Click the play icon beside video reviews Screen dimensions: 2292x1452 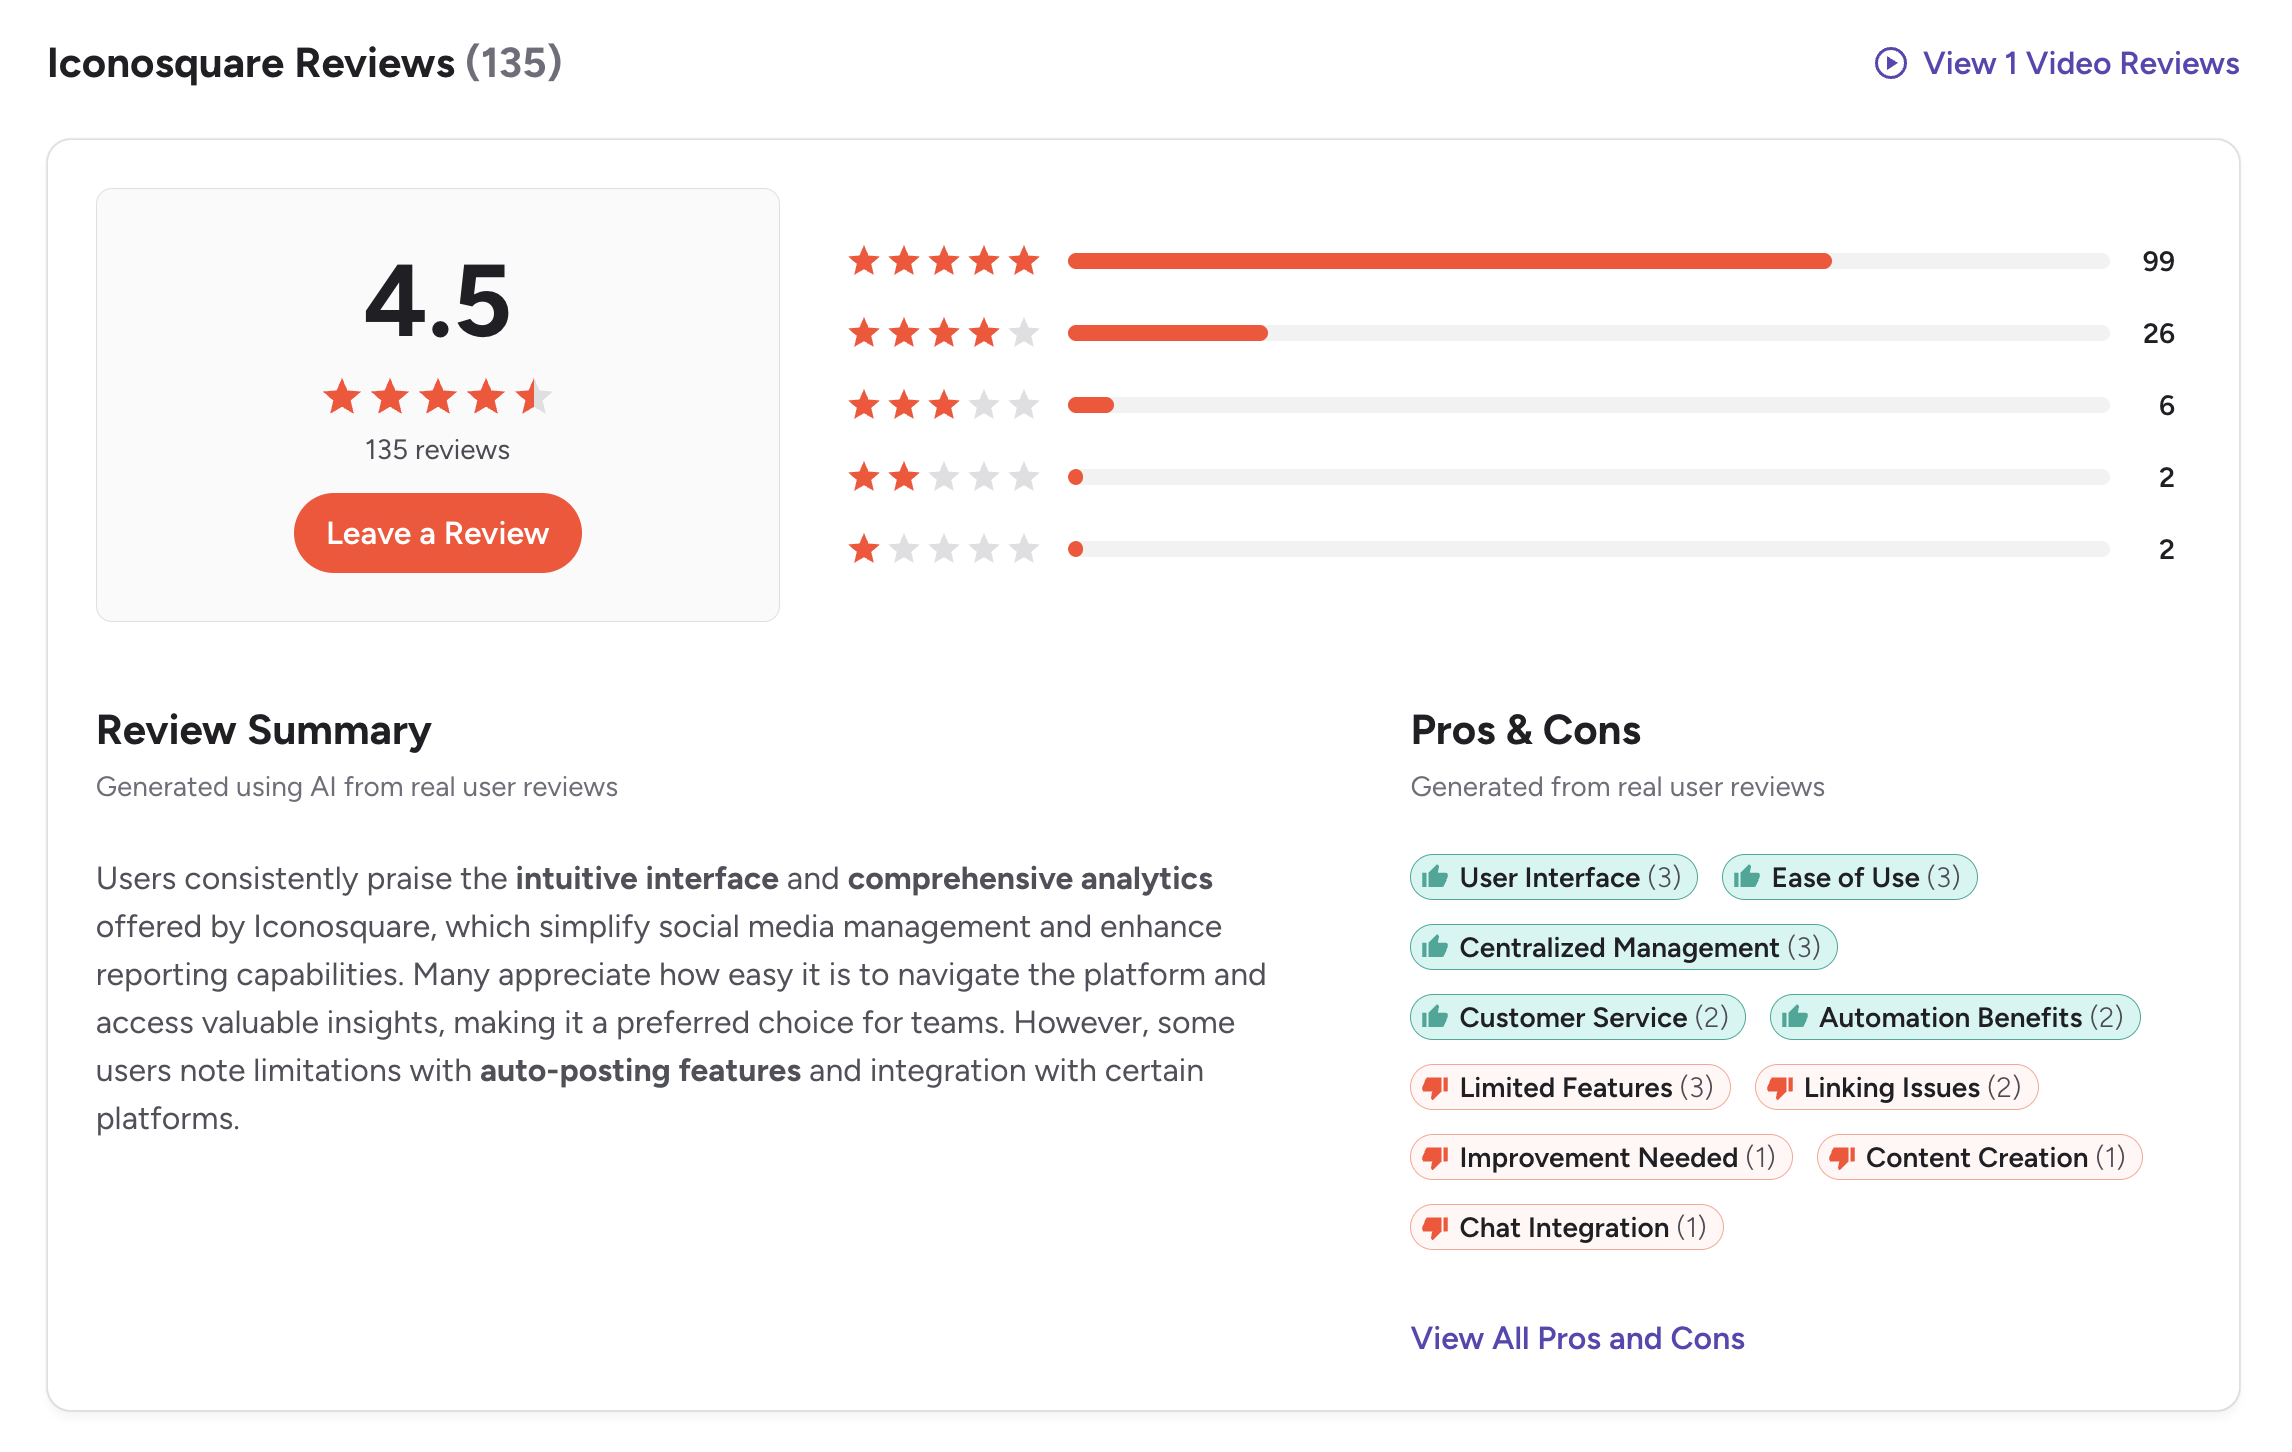tap(1890, 63)
